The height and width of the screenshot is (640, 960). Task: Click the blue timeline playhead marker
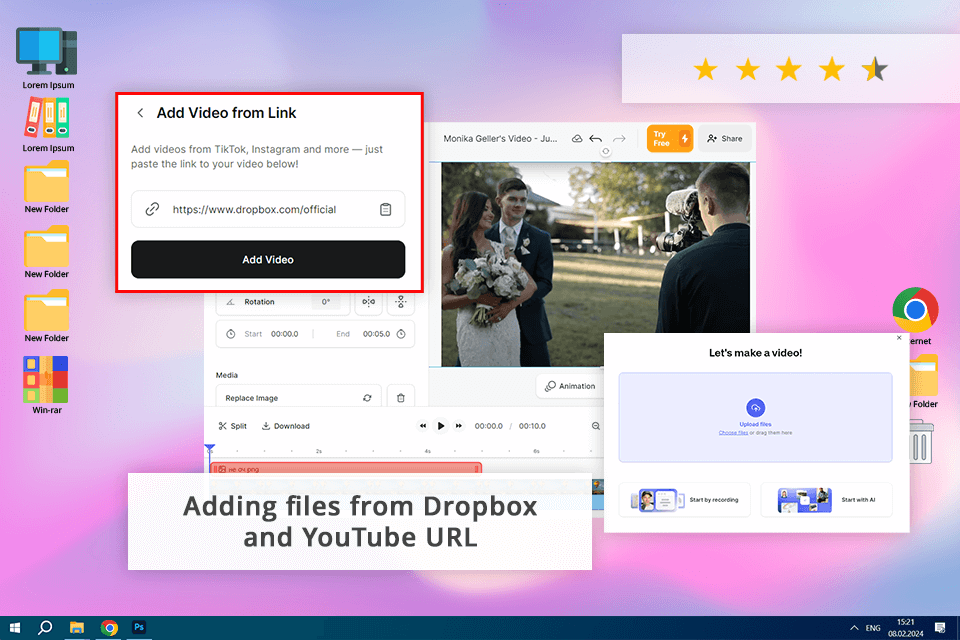[210, 449]
